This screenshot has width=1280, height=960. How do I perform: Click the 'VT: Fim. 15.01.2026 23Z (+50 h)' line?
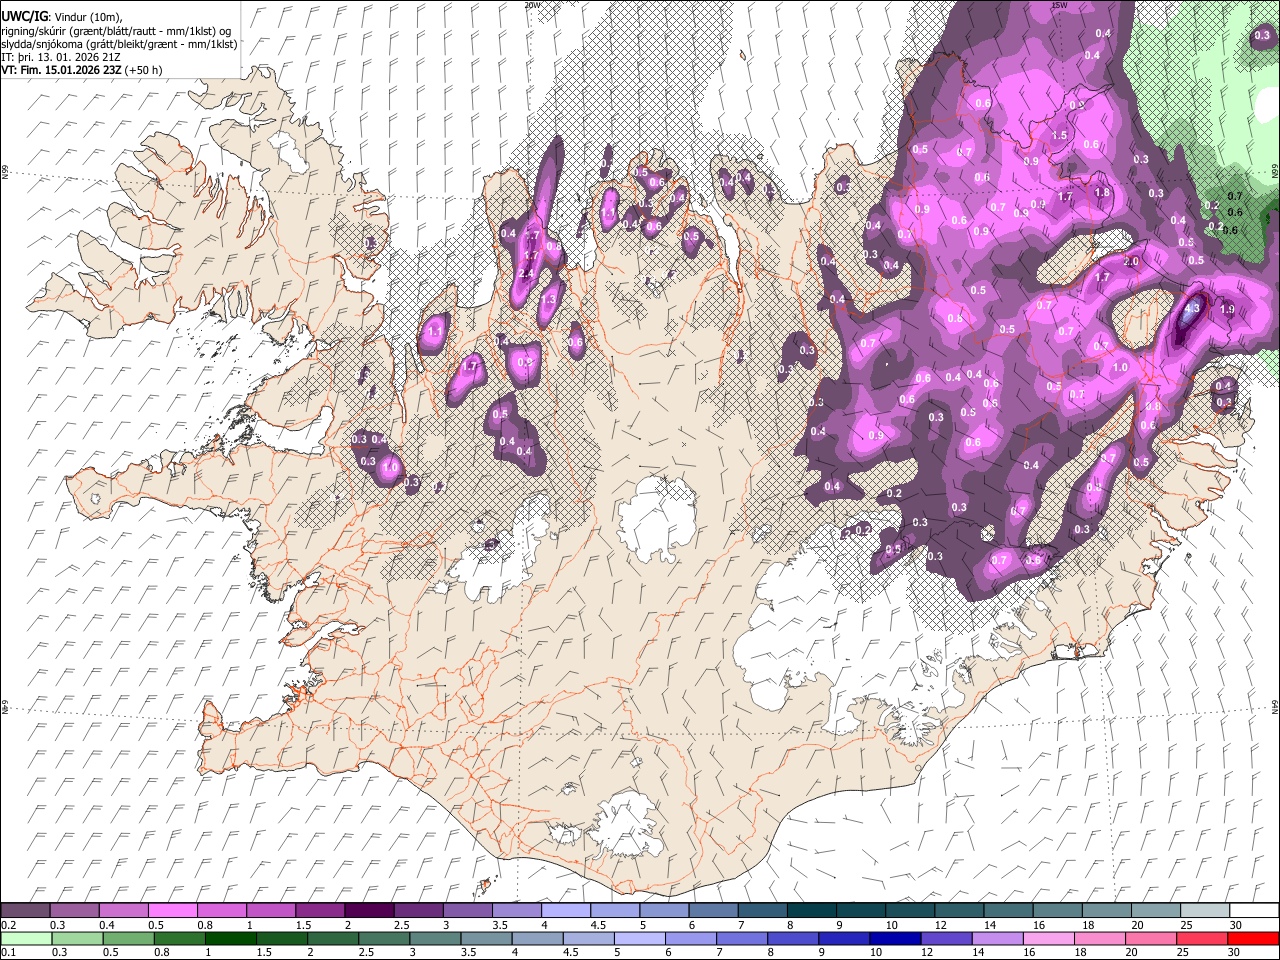pyautogui.click(x=82, y=70)
